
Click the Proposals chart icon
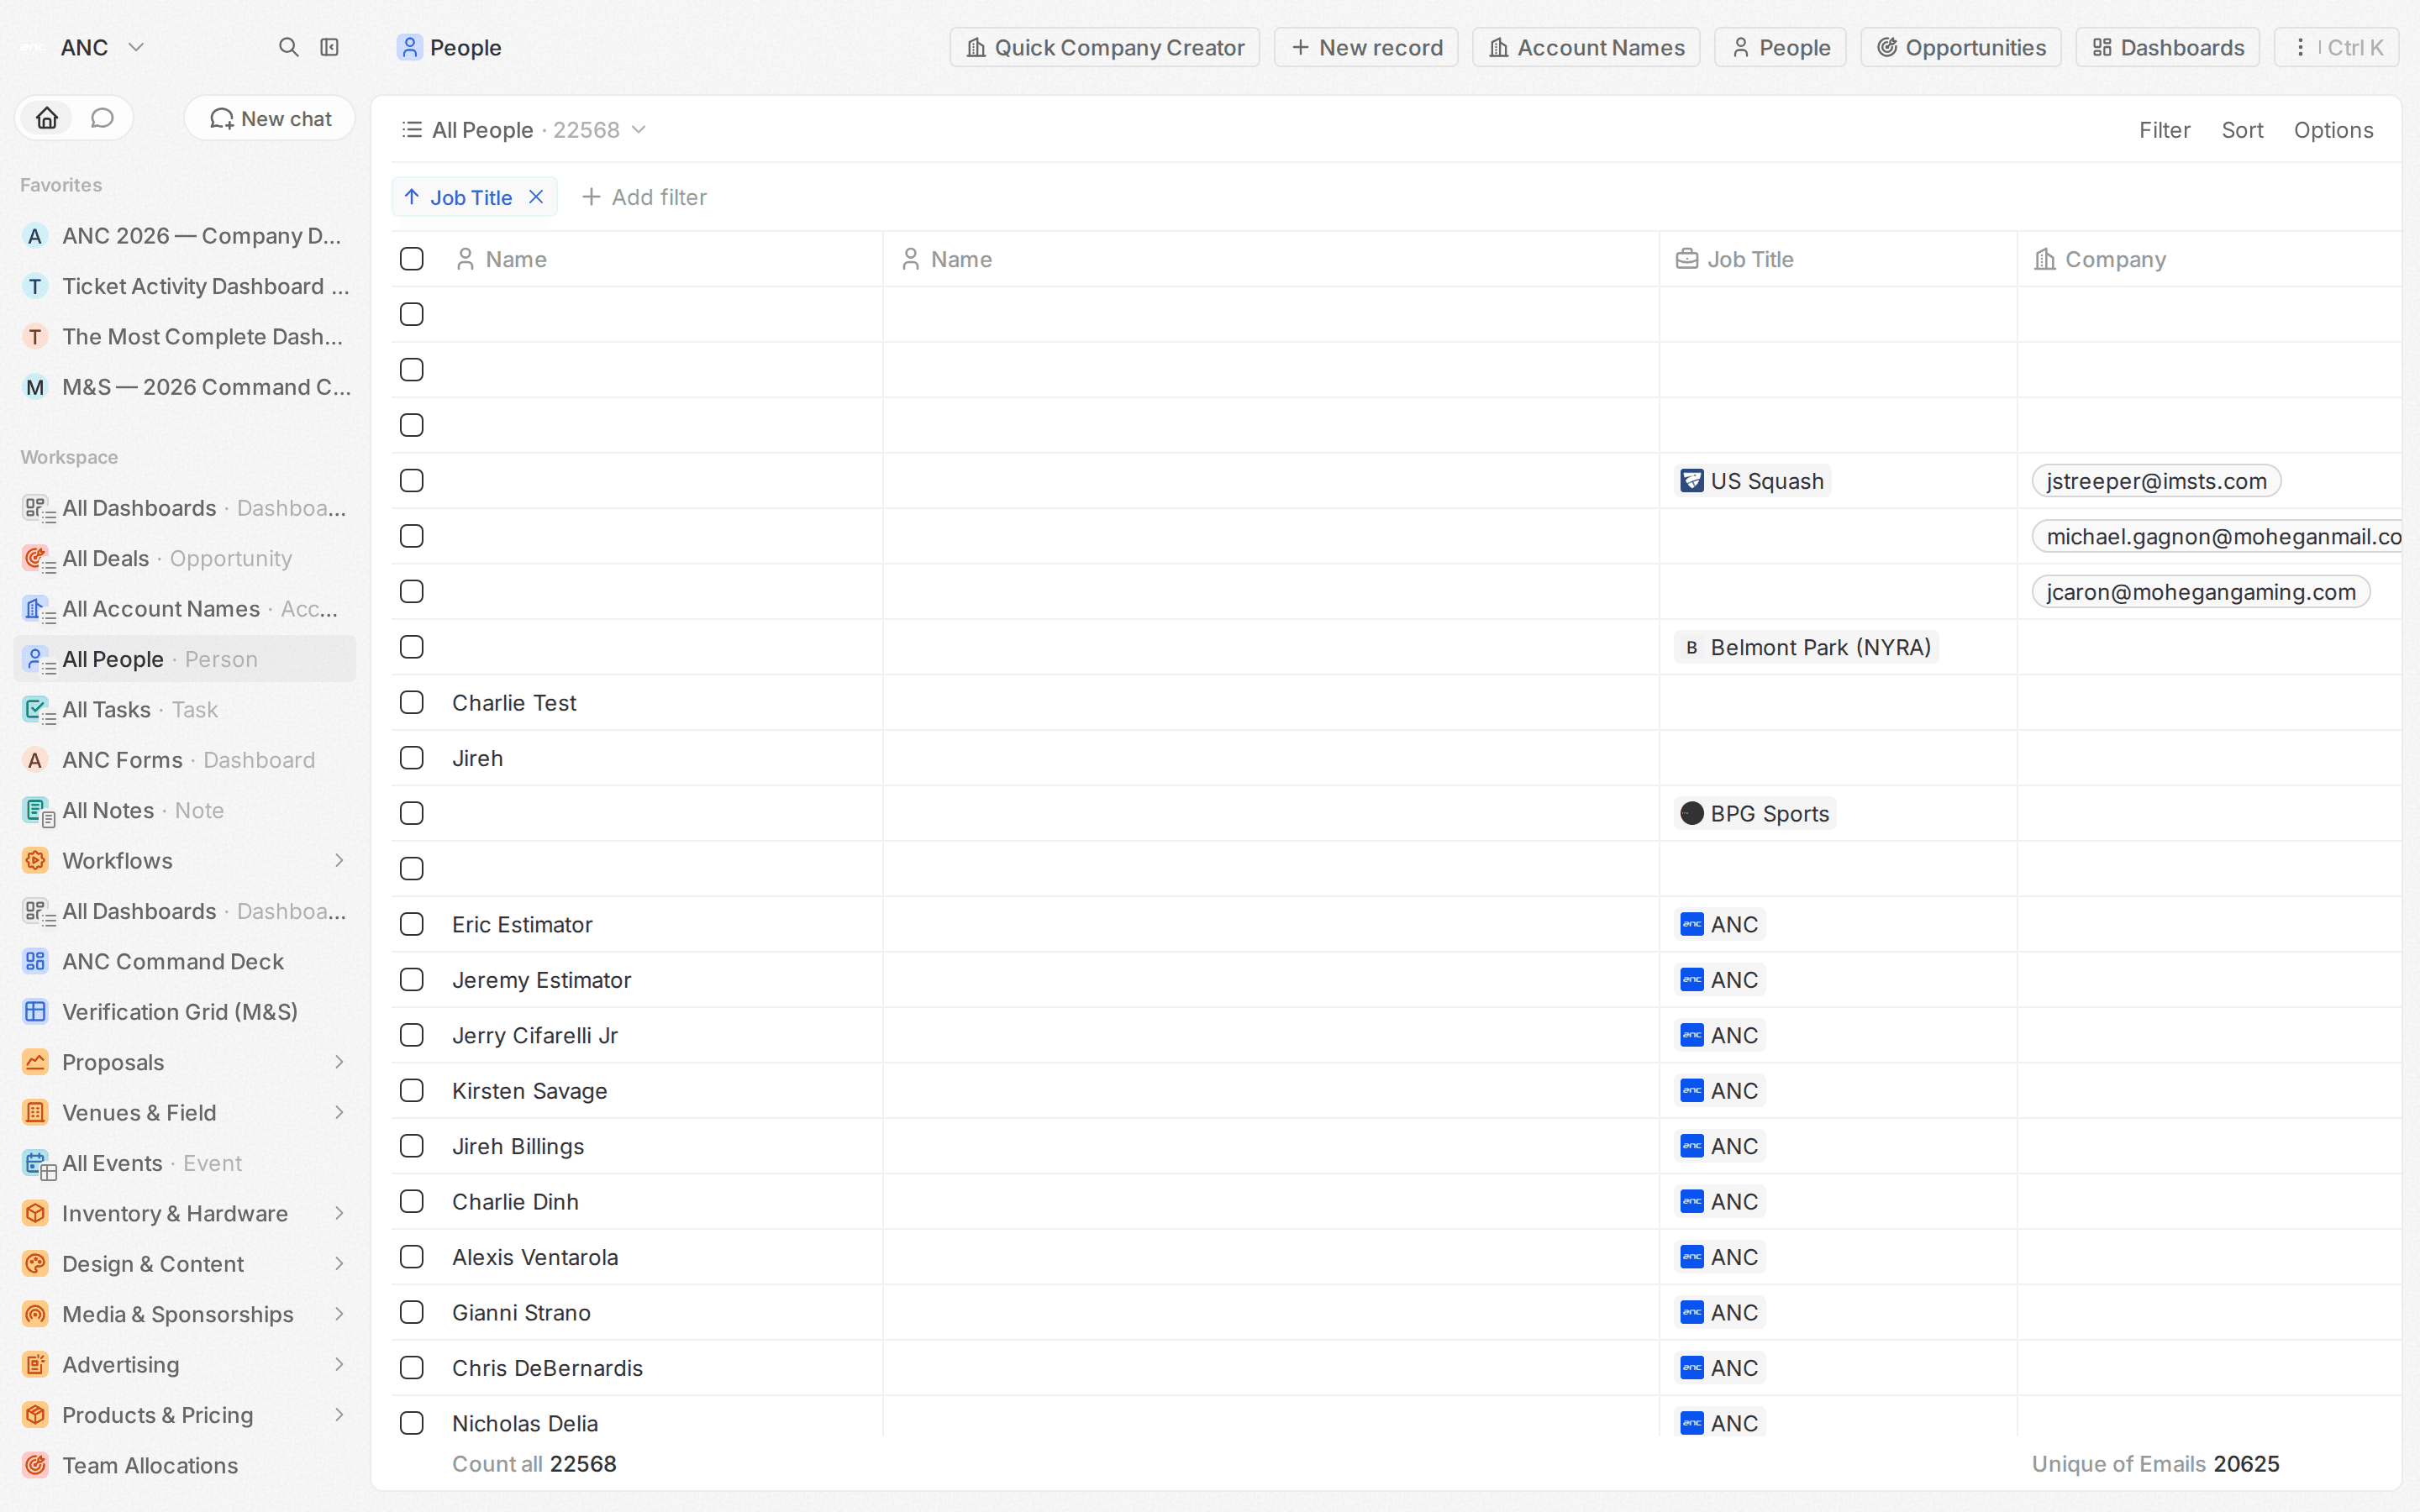(x=35, y=1062)
